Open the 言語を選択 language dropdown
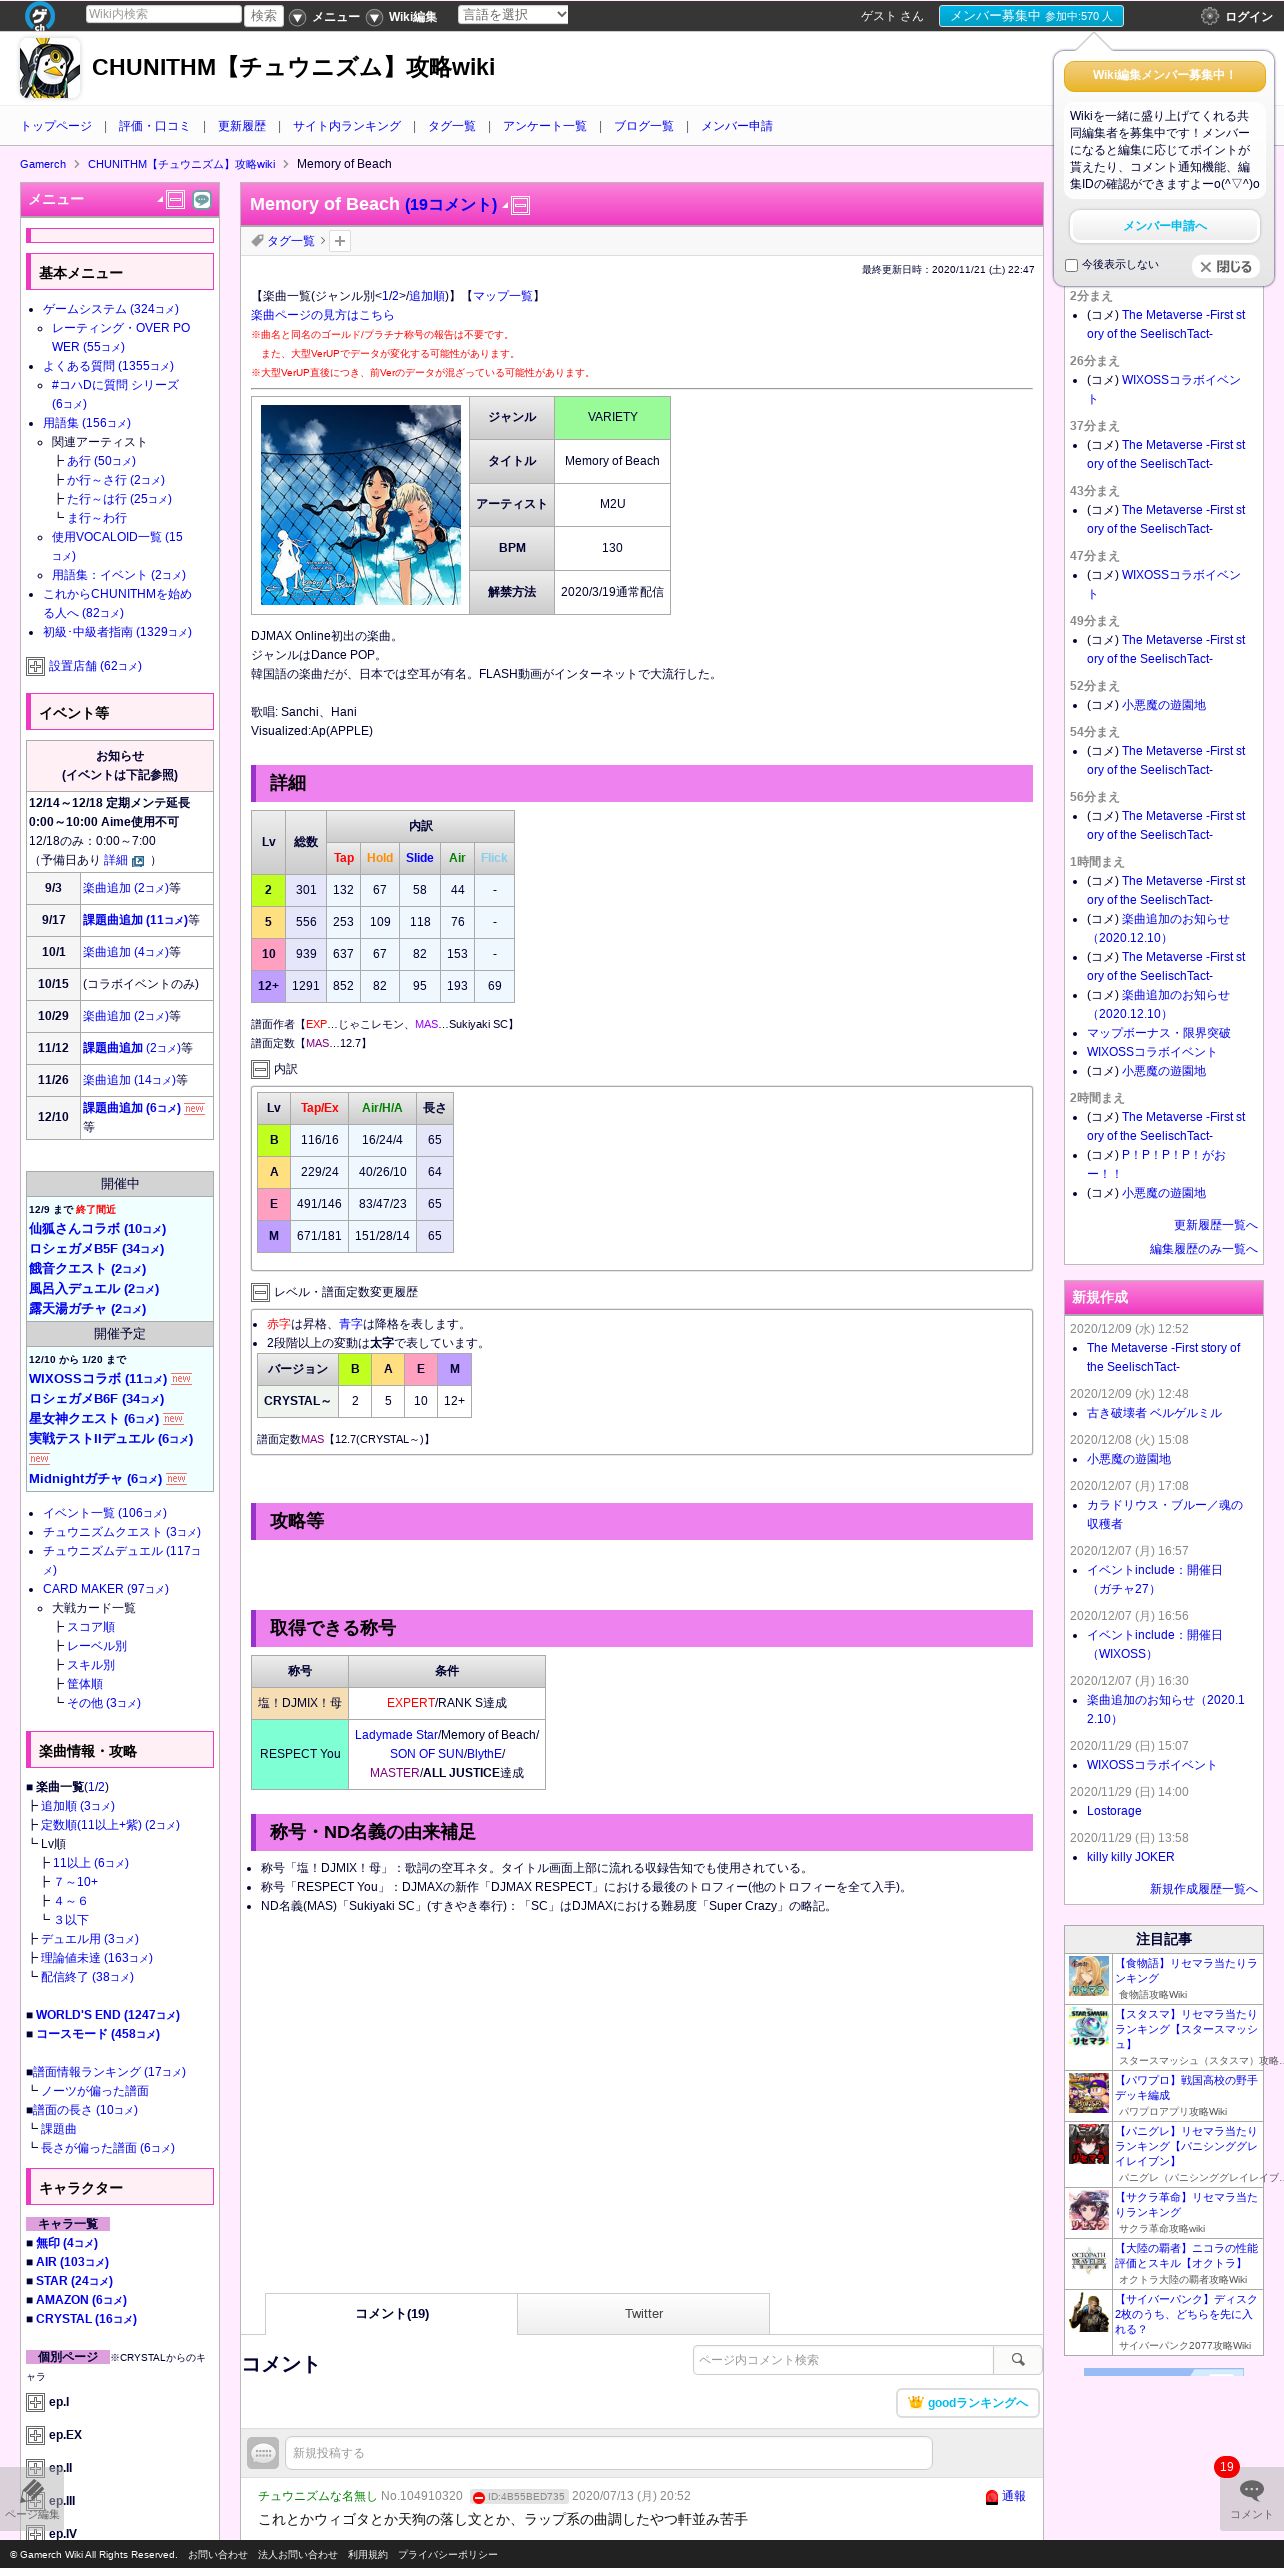Viewport: 1284px width, 2568px height. tap(513, 15)
